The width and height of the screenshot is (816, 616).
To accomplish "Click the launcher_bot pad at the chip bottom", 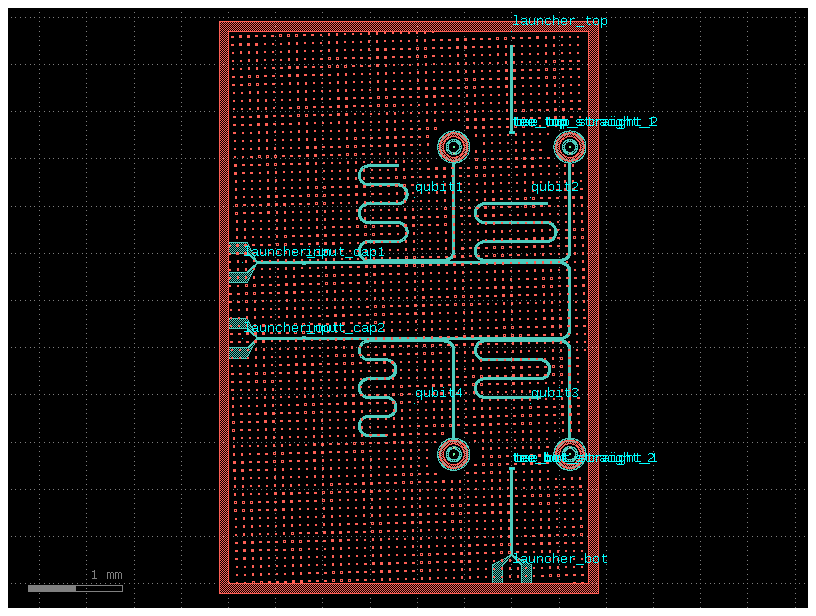I will point(511,570).
